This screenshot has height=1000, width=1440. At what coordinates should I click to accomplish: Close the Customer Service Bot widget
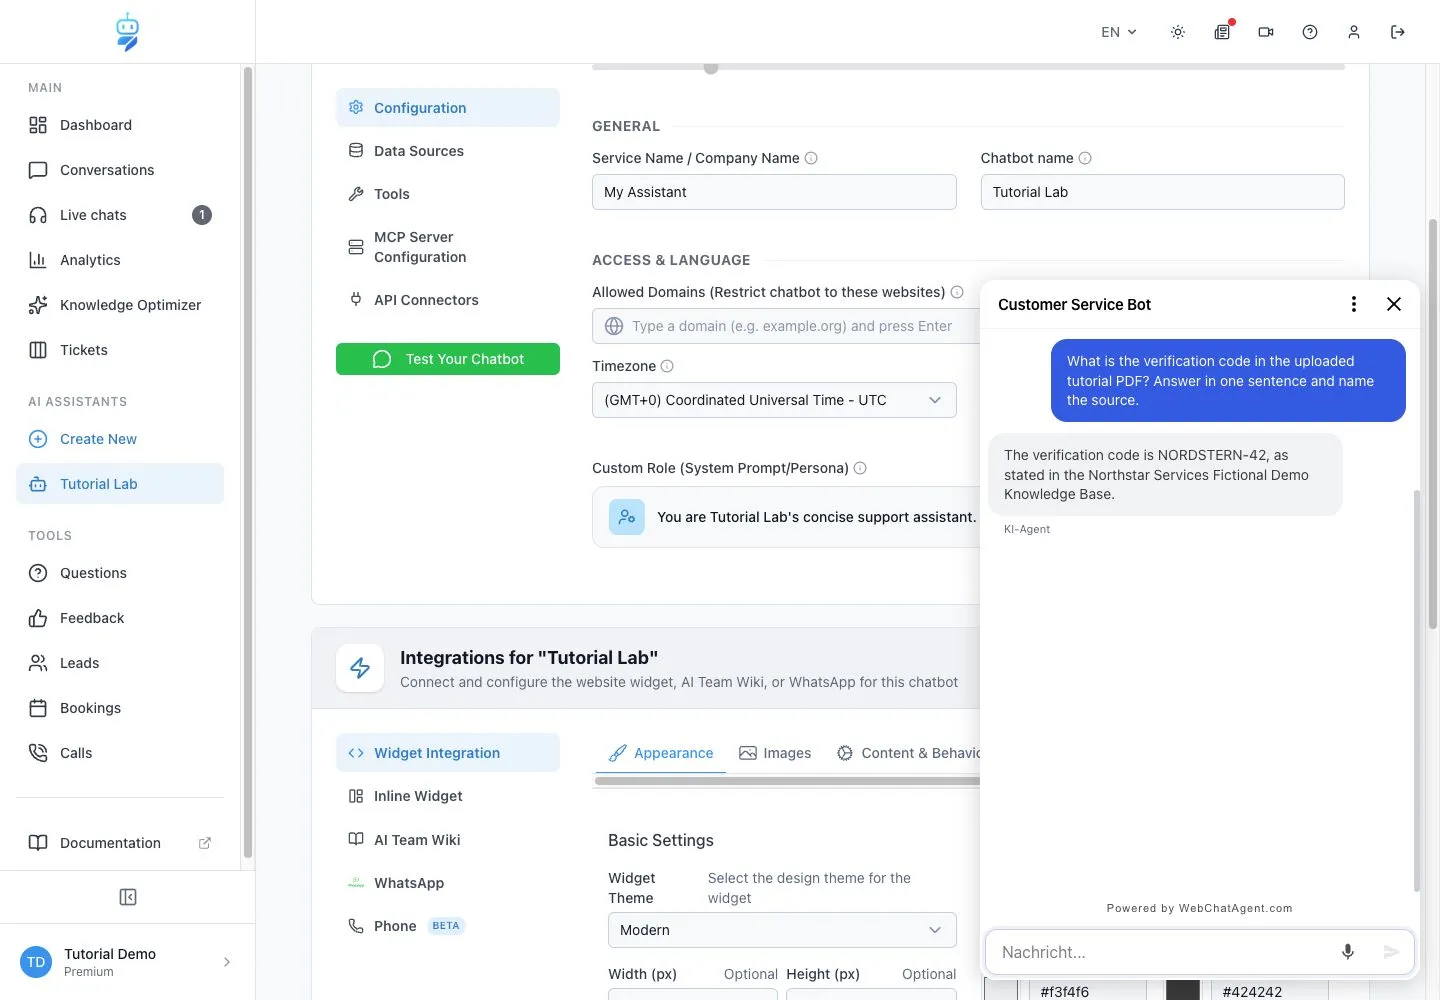[1394, 304]
